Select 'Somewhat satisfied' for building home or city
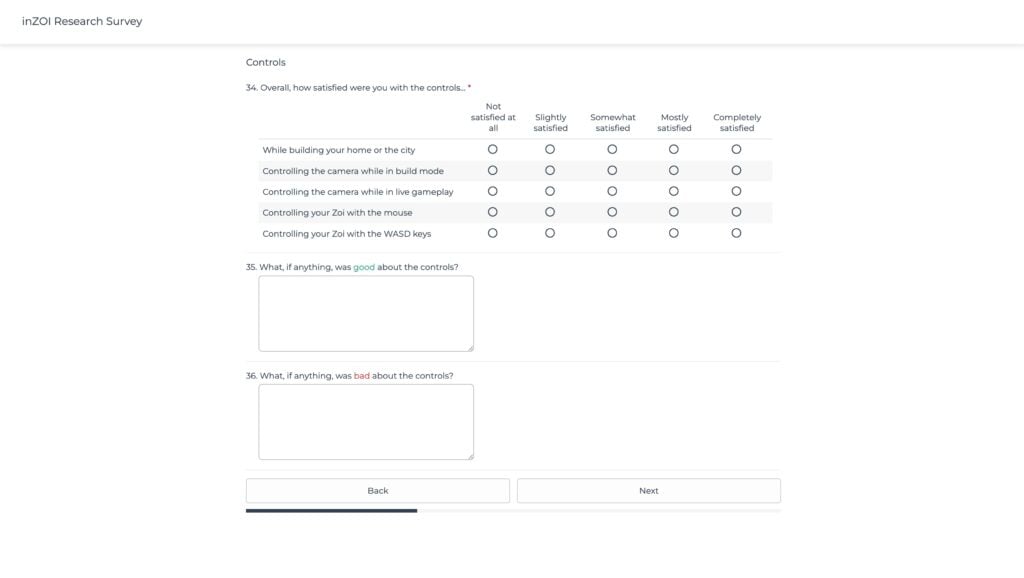Image resolution: width=1024 pixels, height=578 pixels. click(612, 149)
